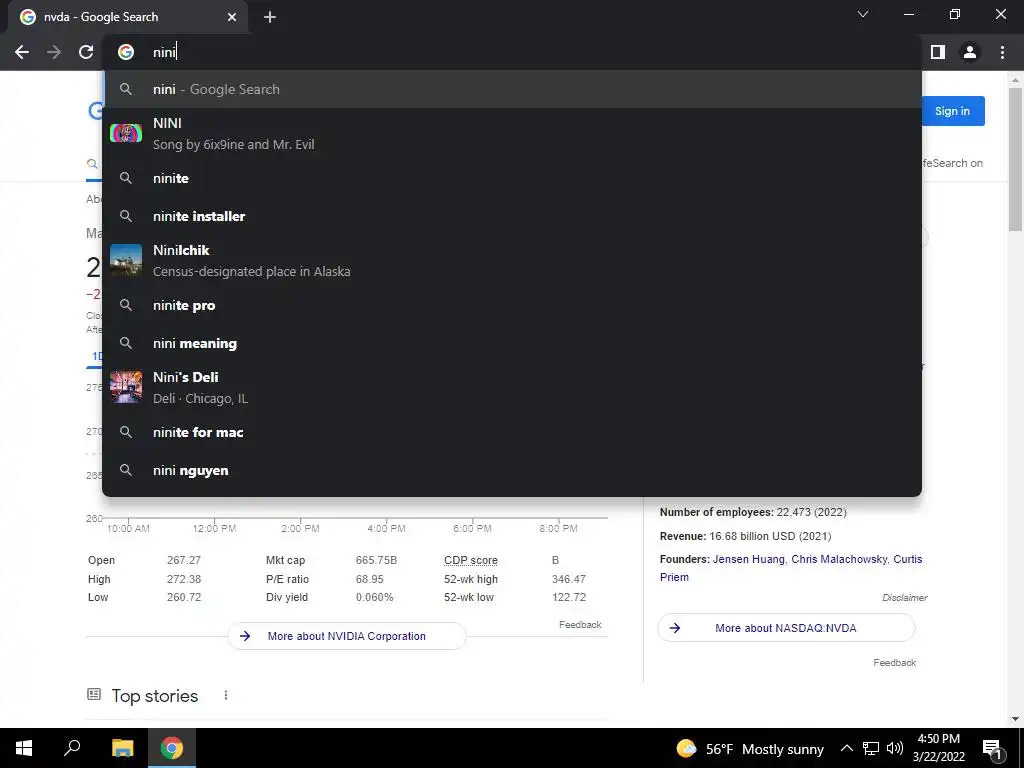Click the 52-wk high value 346.47
This screenshot has height=768, width=1024.
pos(569,579)
